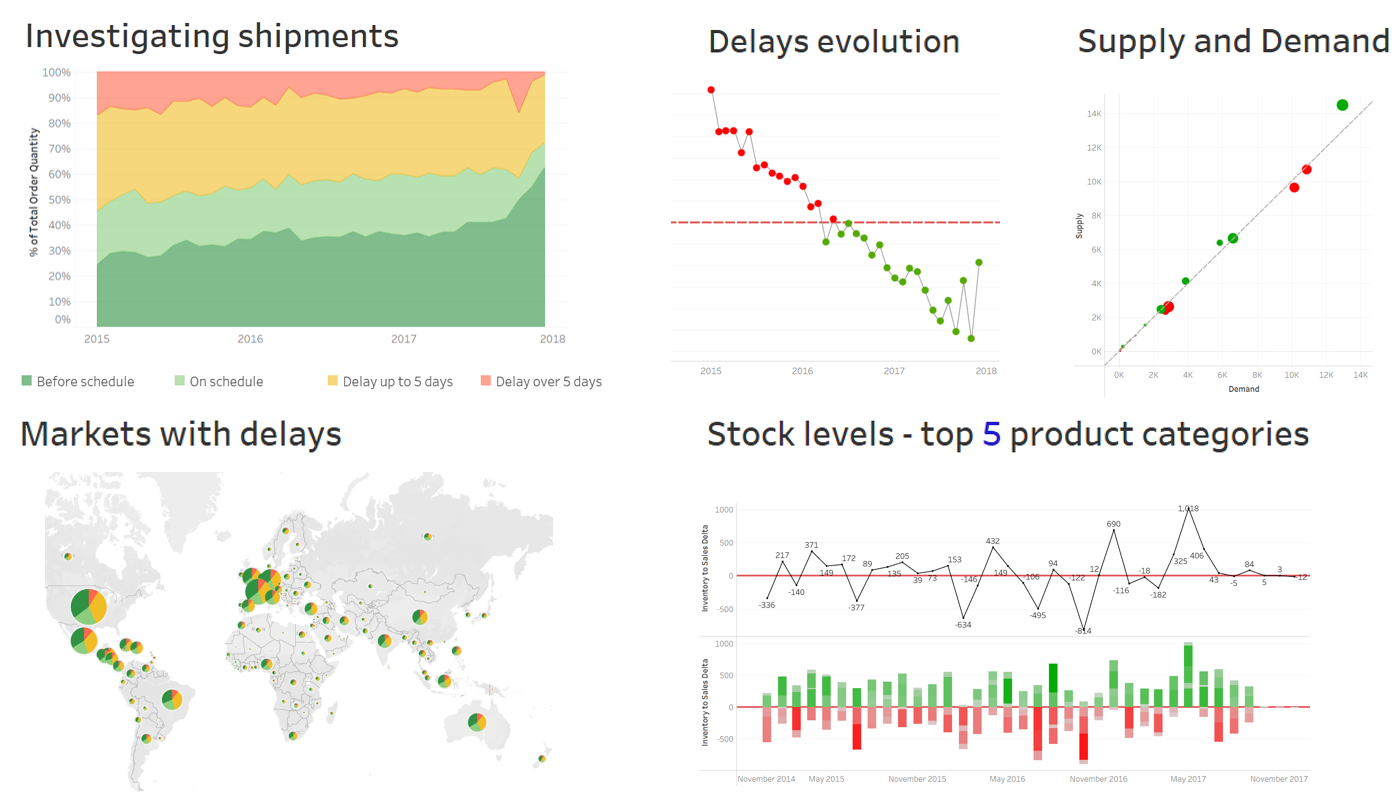1398x801 pixels.
Task: Select the November 2016 axis label
Action: tap(1098, 779)
